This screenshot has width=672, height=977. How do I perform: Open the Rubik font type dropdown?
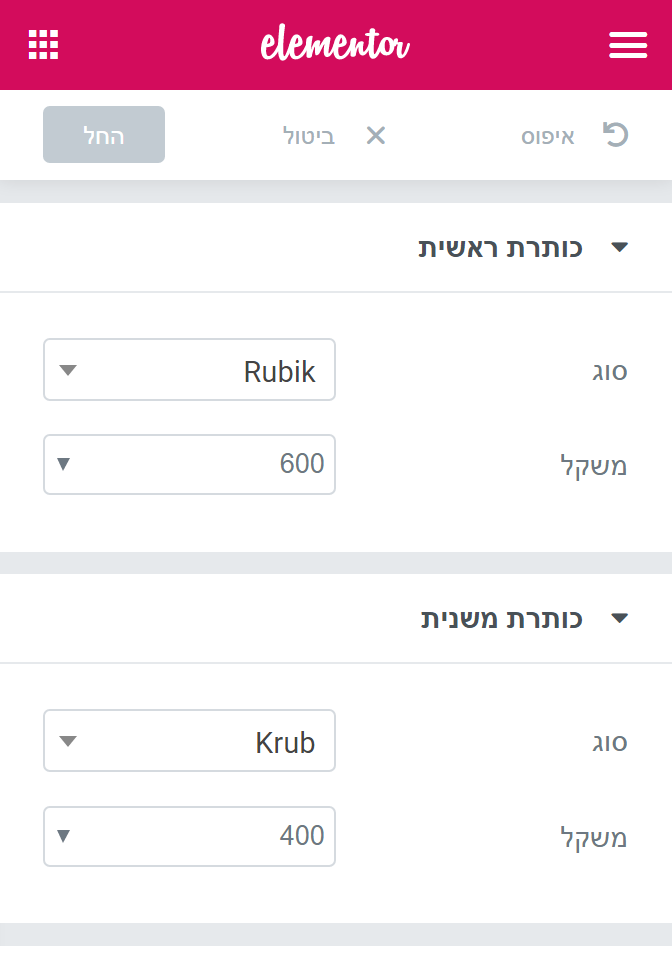click(189, 370)
